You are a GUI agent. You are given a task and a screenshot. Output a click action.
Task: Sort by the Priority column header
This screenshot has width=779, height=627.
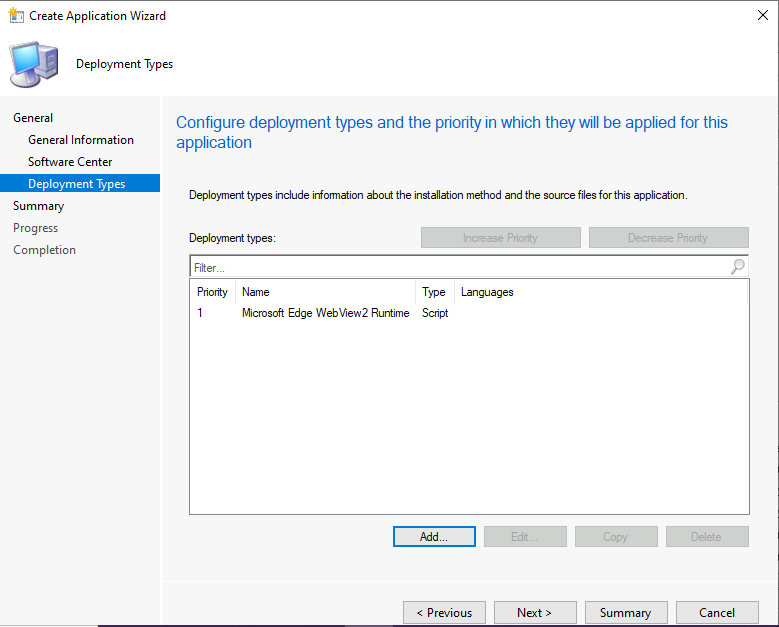pyautogui.click(x=212, y=292)
